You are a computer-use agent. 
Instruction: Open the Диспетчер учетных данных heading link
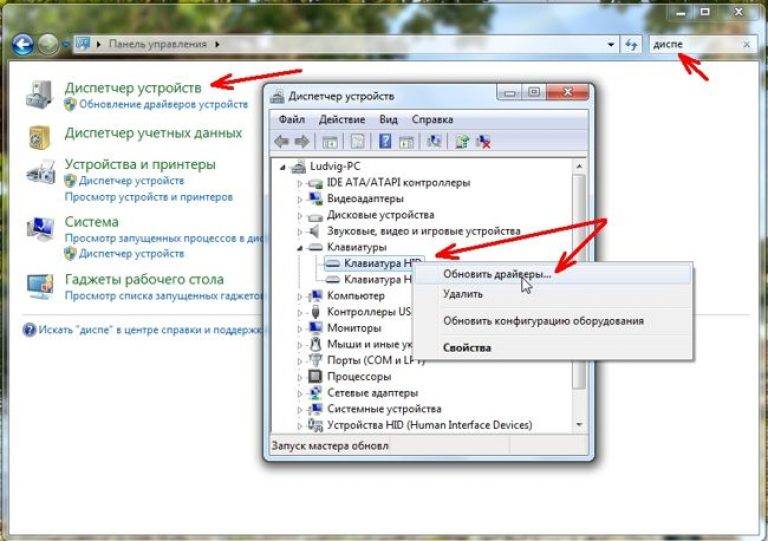click(153, 133)
